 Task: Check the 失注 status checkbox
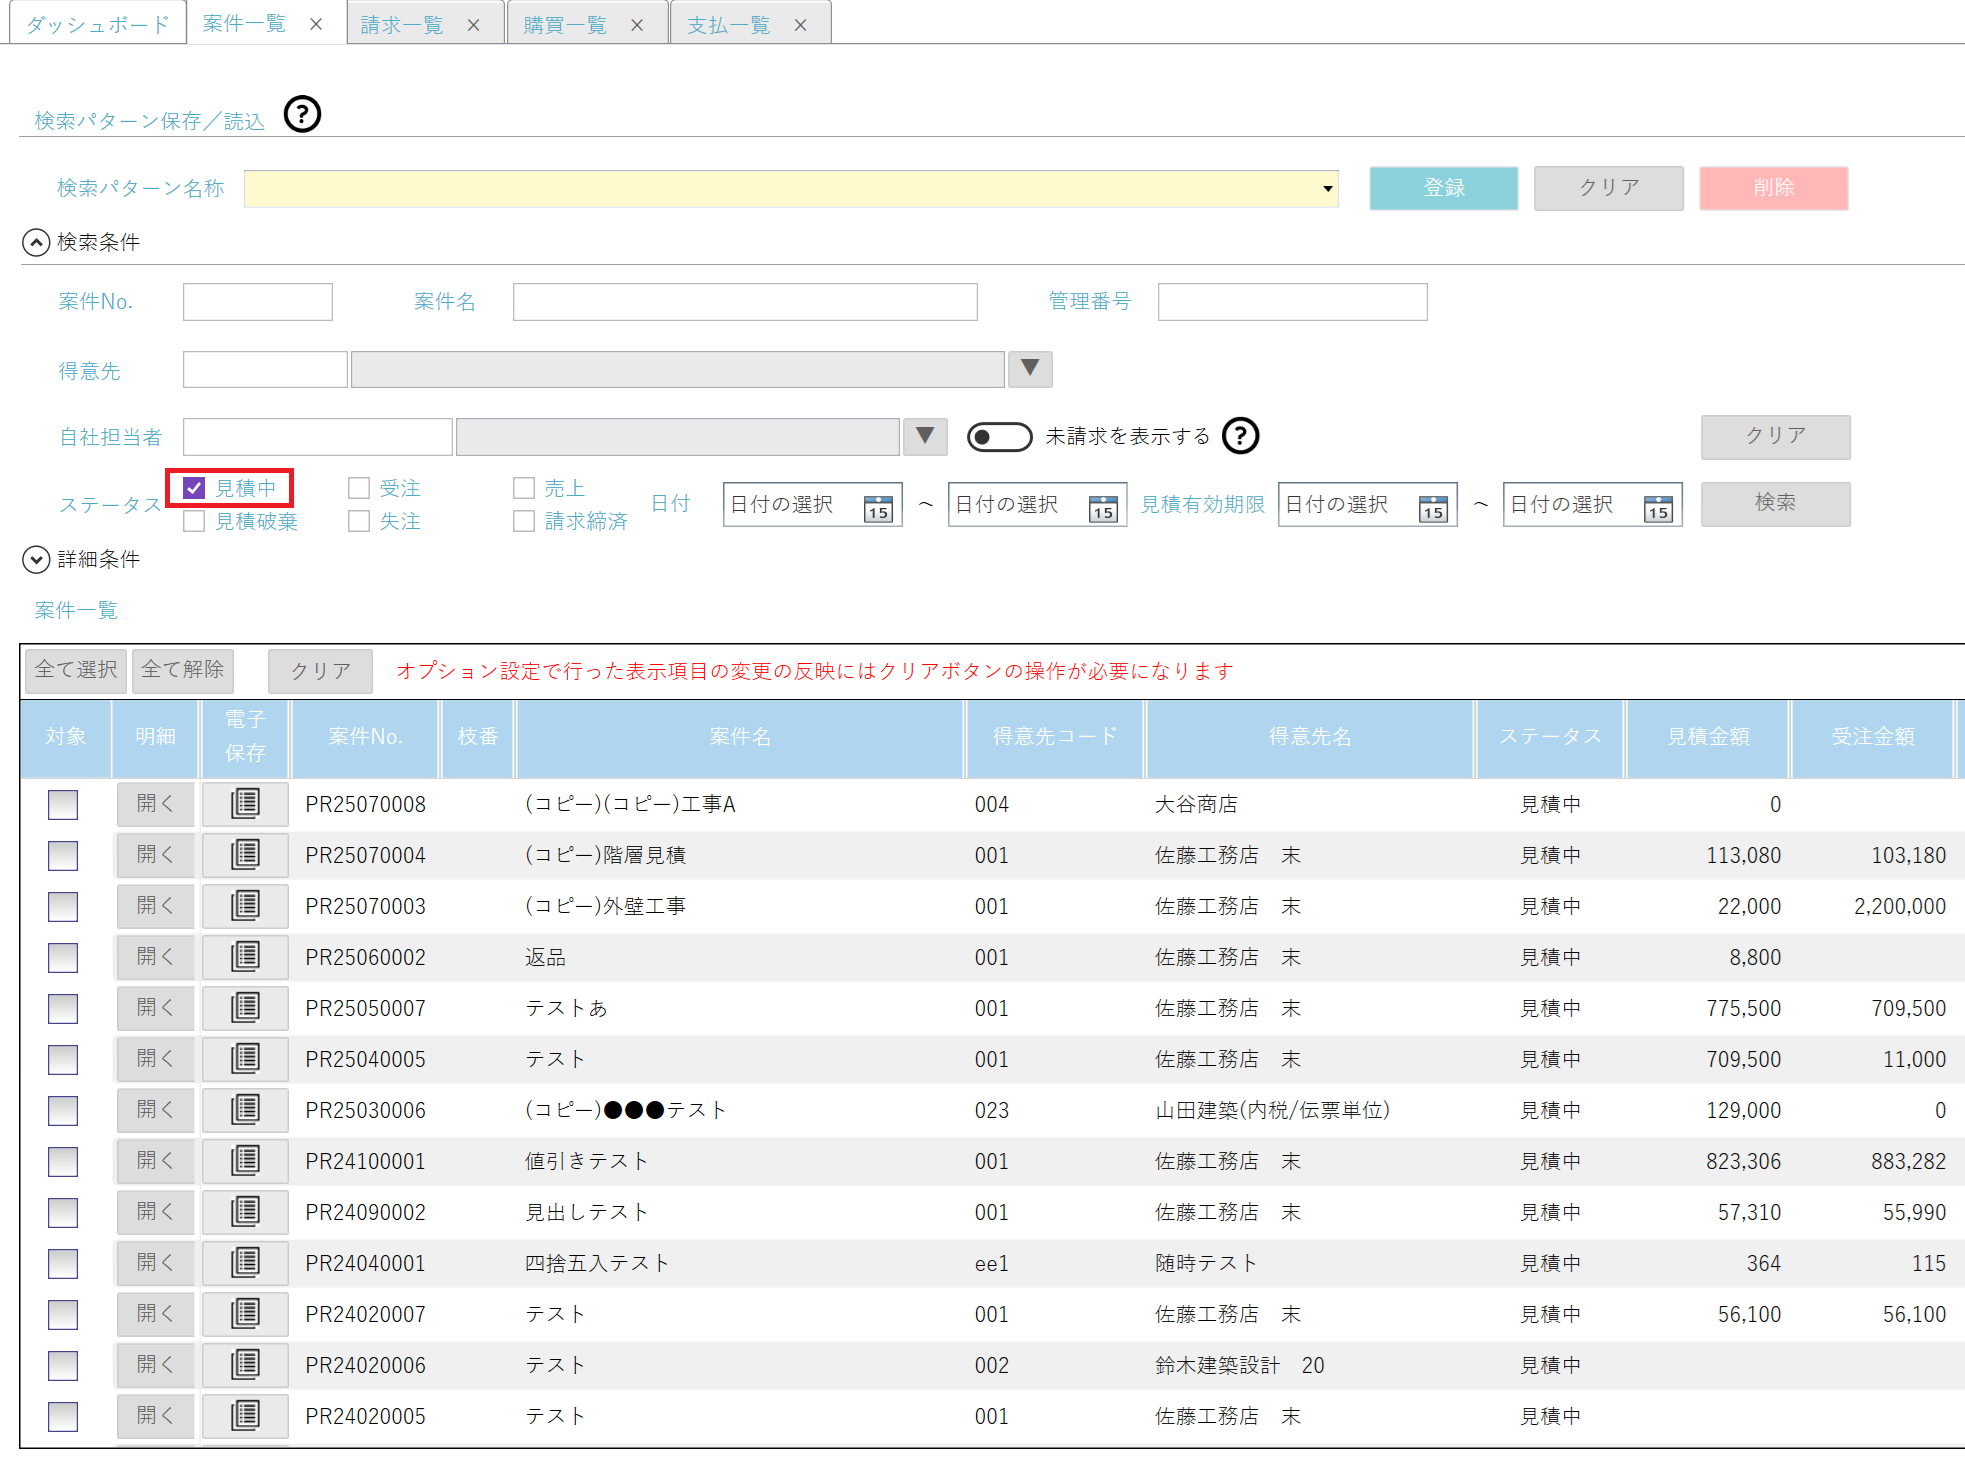tap(359, 521)
